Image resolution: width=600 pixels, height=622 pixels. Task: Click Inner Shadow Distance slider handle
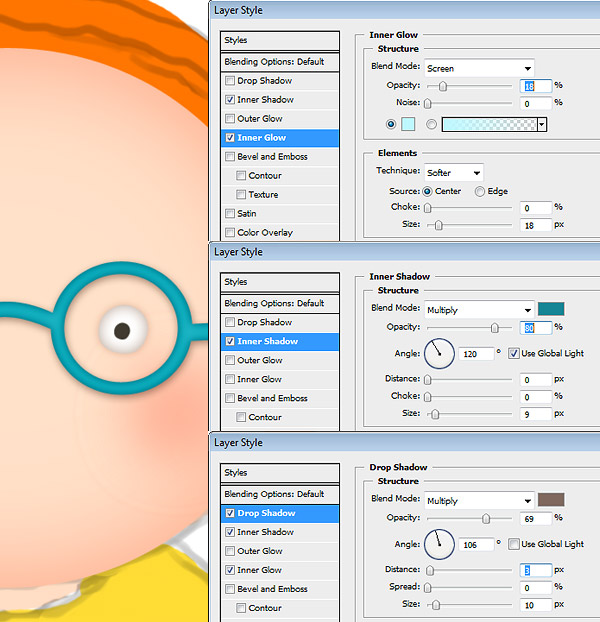click(x=427, y=380)
